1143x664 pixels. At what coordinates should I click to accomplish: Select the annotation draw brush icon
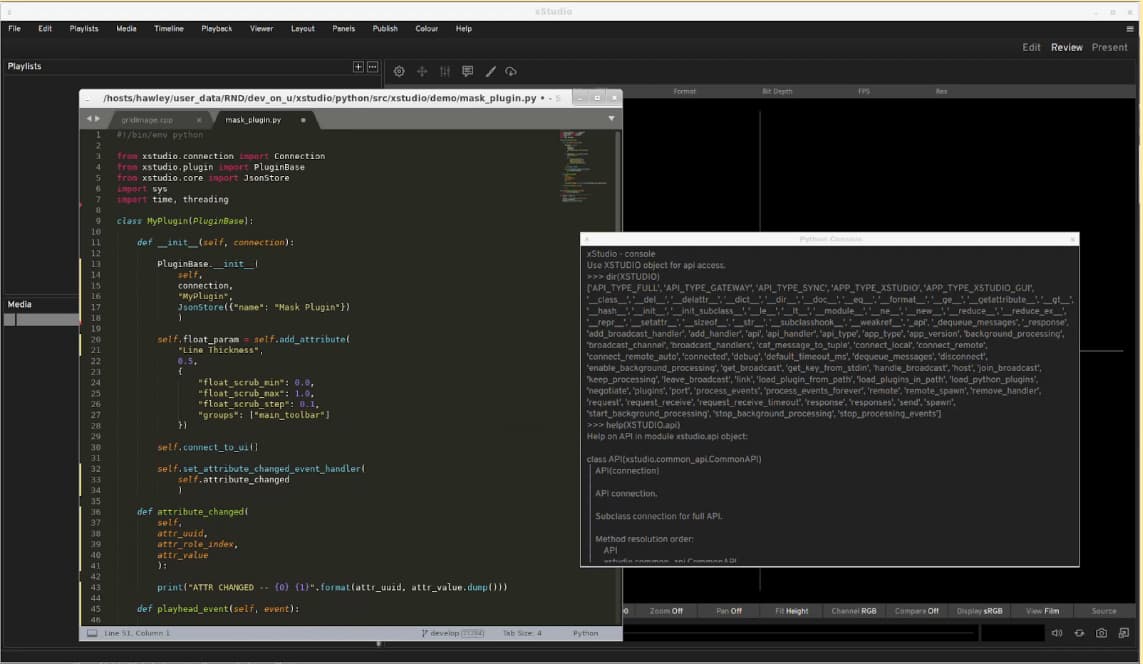point(490,71)
